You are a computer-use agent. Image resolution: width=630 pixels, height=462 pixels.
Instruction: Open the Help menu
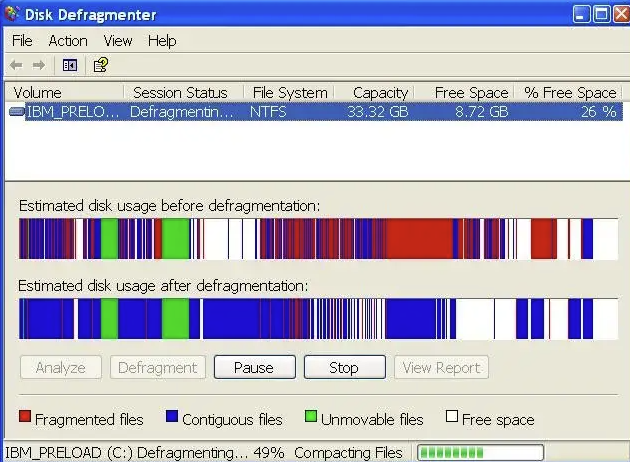(162, 41)
